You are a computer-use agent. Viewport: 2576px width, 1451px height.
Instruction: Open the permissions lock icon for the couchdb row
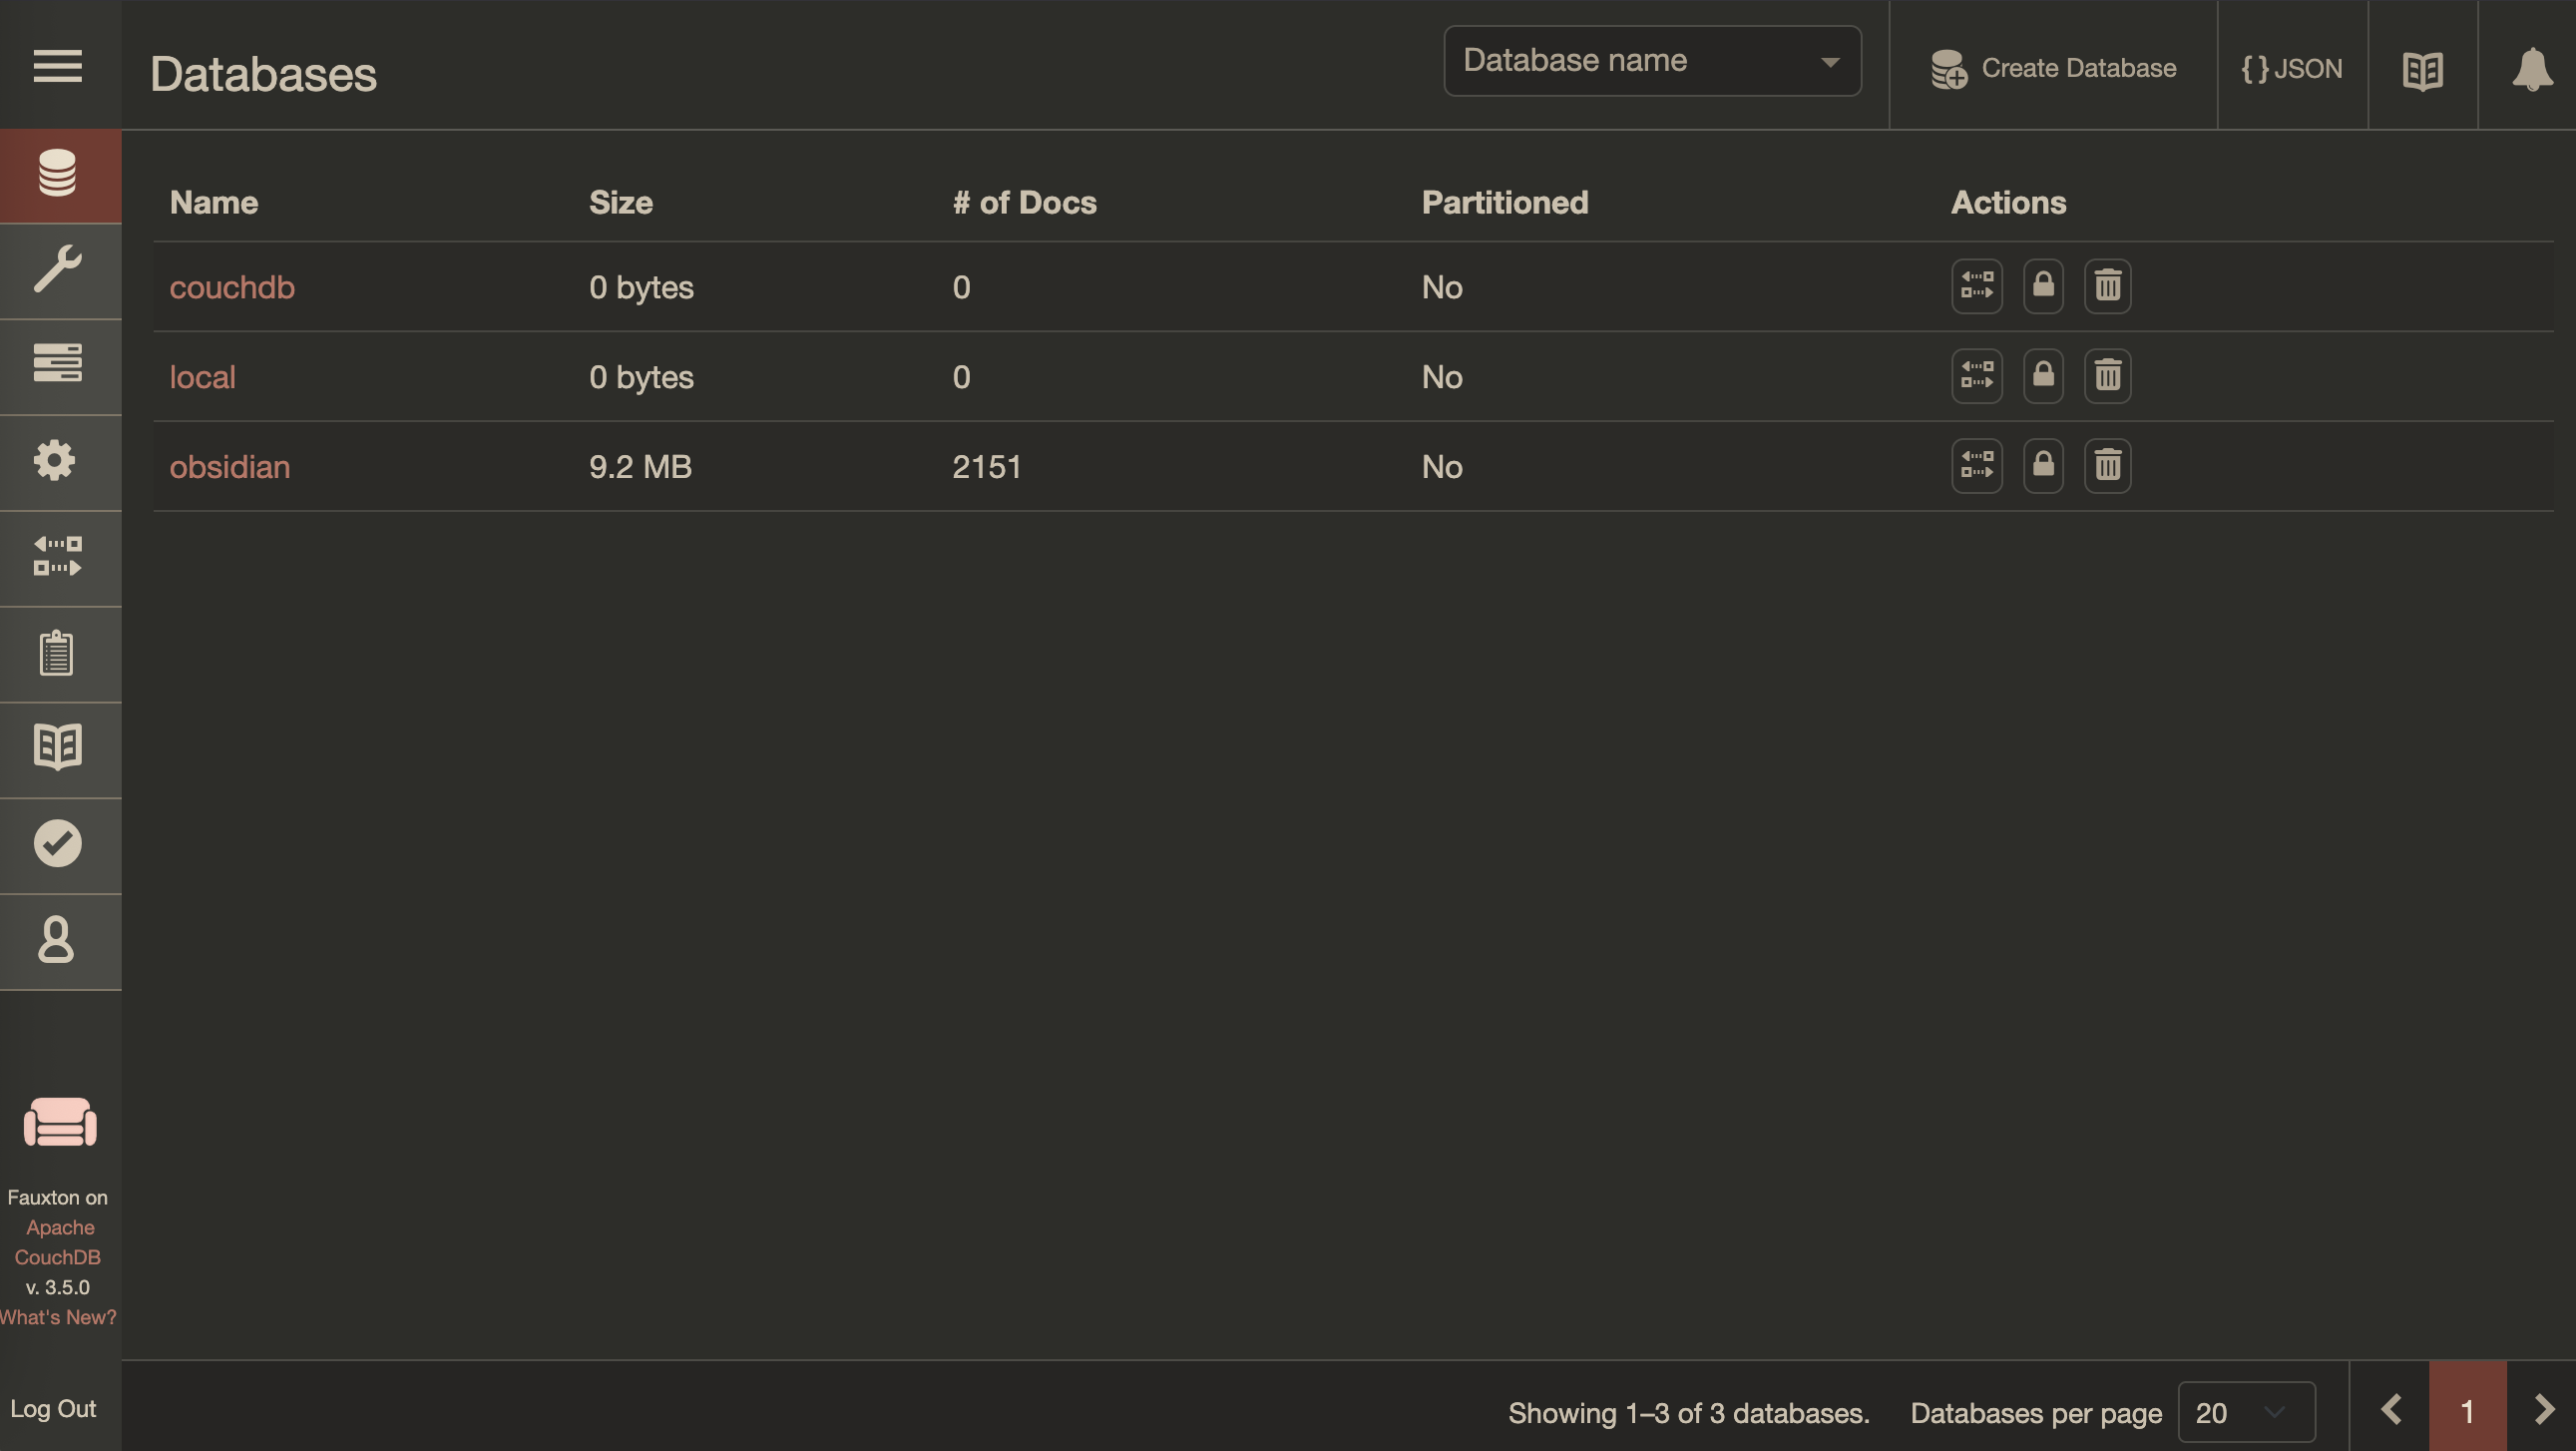[2043, 286]
